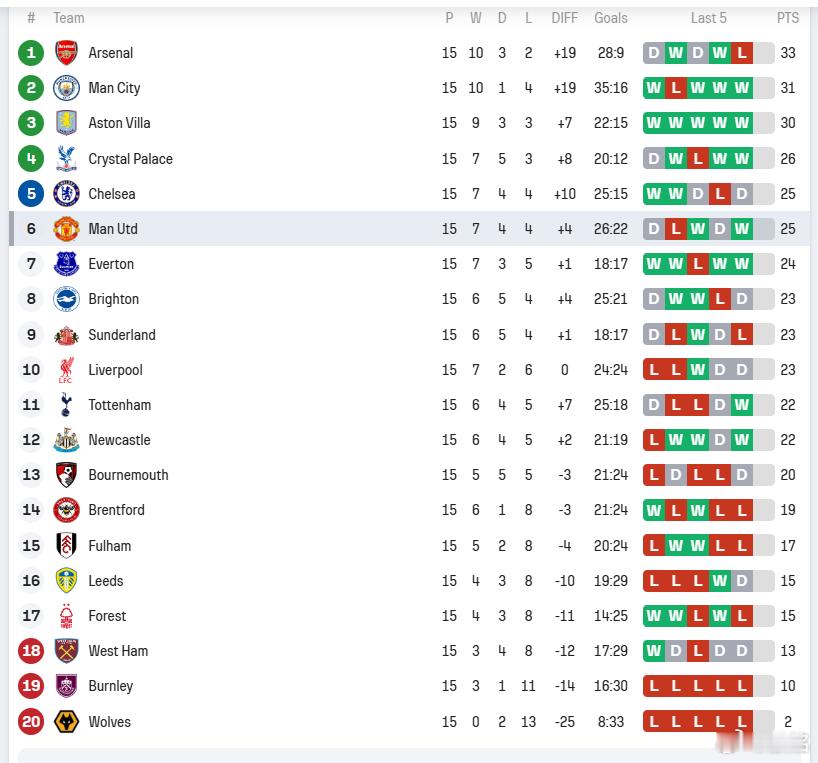Viewport: 818px width, 763px height.
Task: Click the Everton club crest
Action: coord(66,264)
